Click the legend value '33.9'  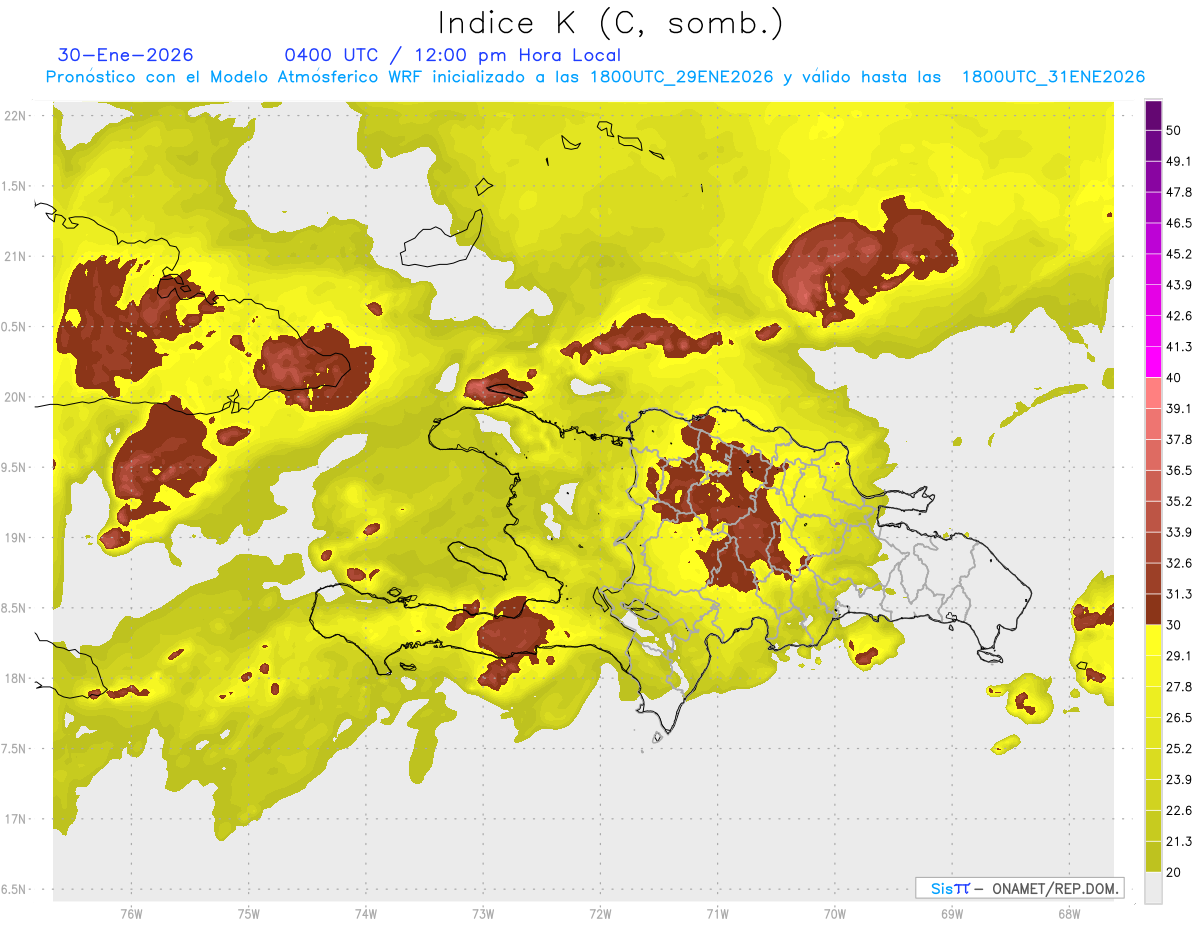point(1178,532)
